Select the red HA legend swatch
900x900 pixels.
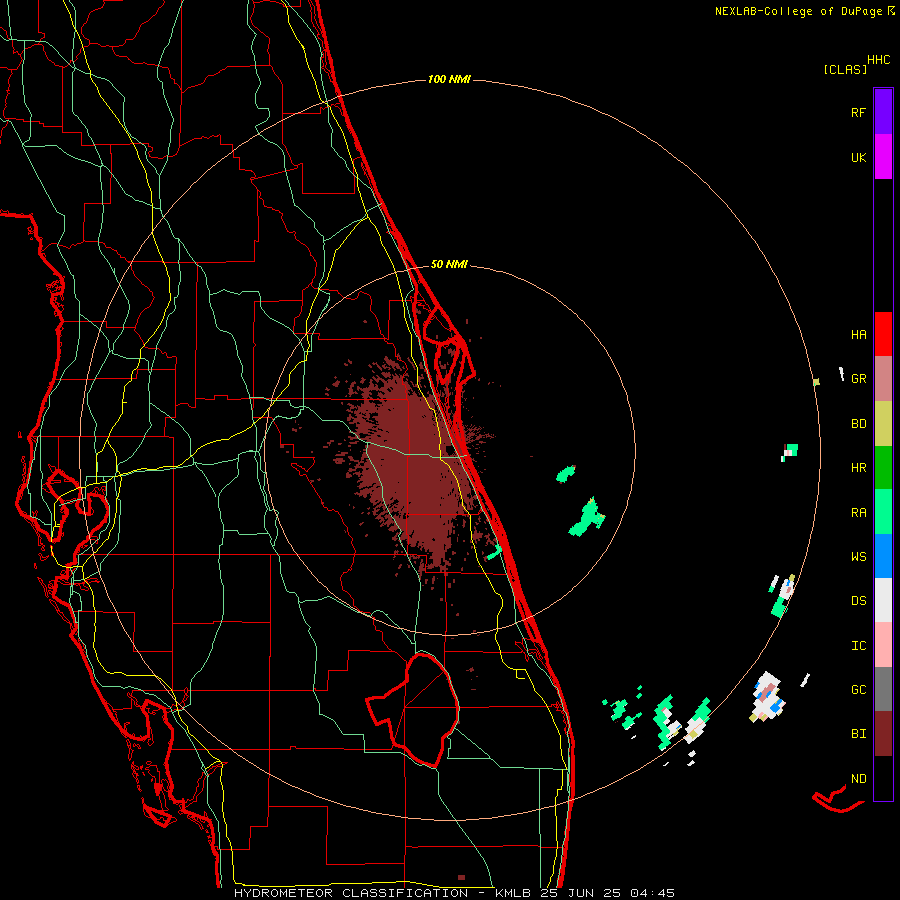tap(883, 334)
